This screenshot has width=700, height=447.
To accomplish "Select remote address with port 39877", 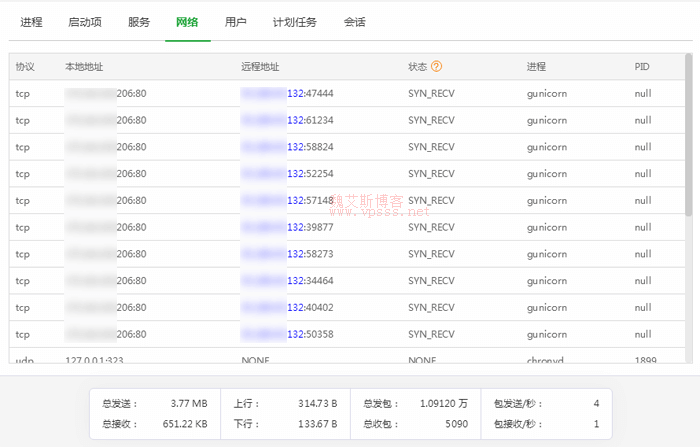I will [287, 227].
